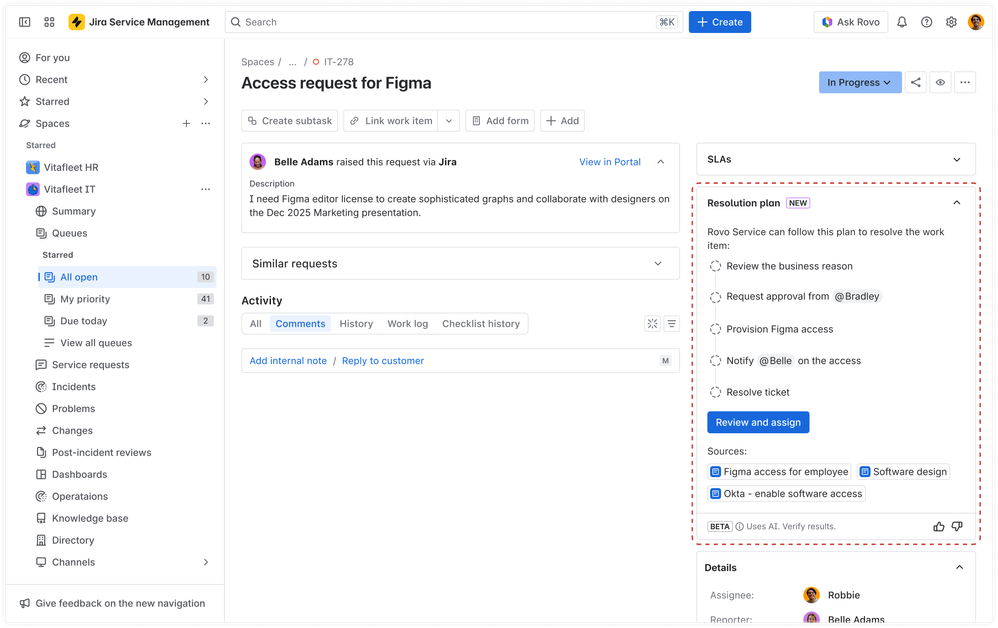Collapse the request description chevron
Image resolution: width=998 pixels, height=628 pixels.
click(x=661, y=162)
